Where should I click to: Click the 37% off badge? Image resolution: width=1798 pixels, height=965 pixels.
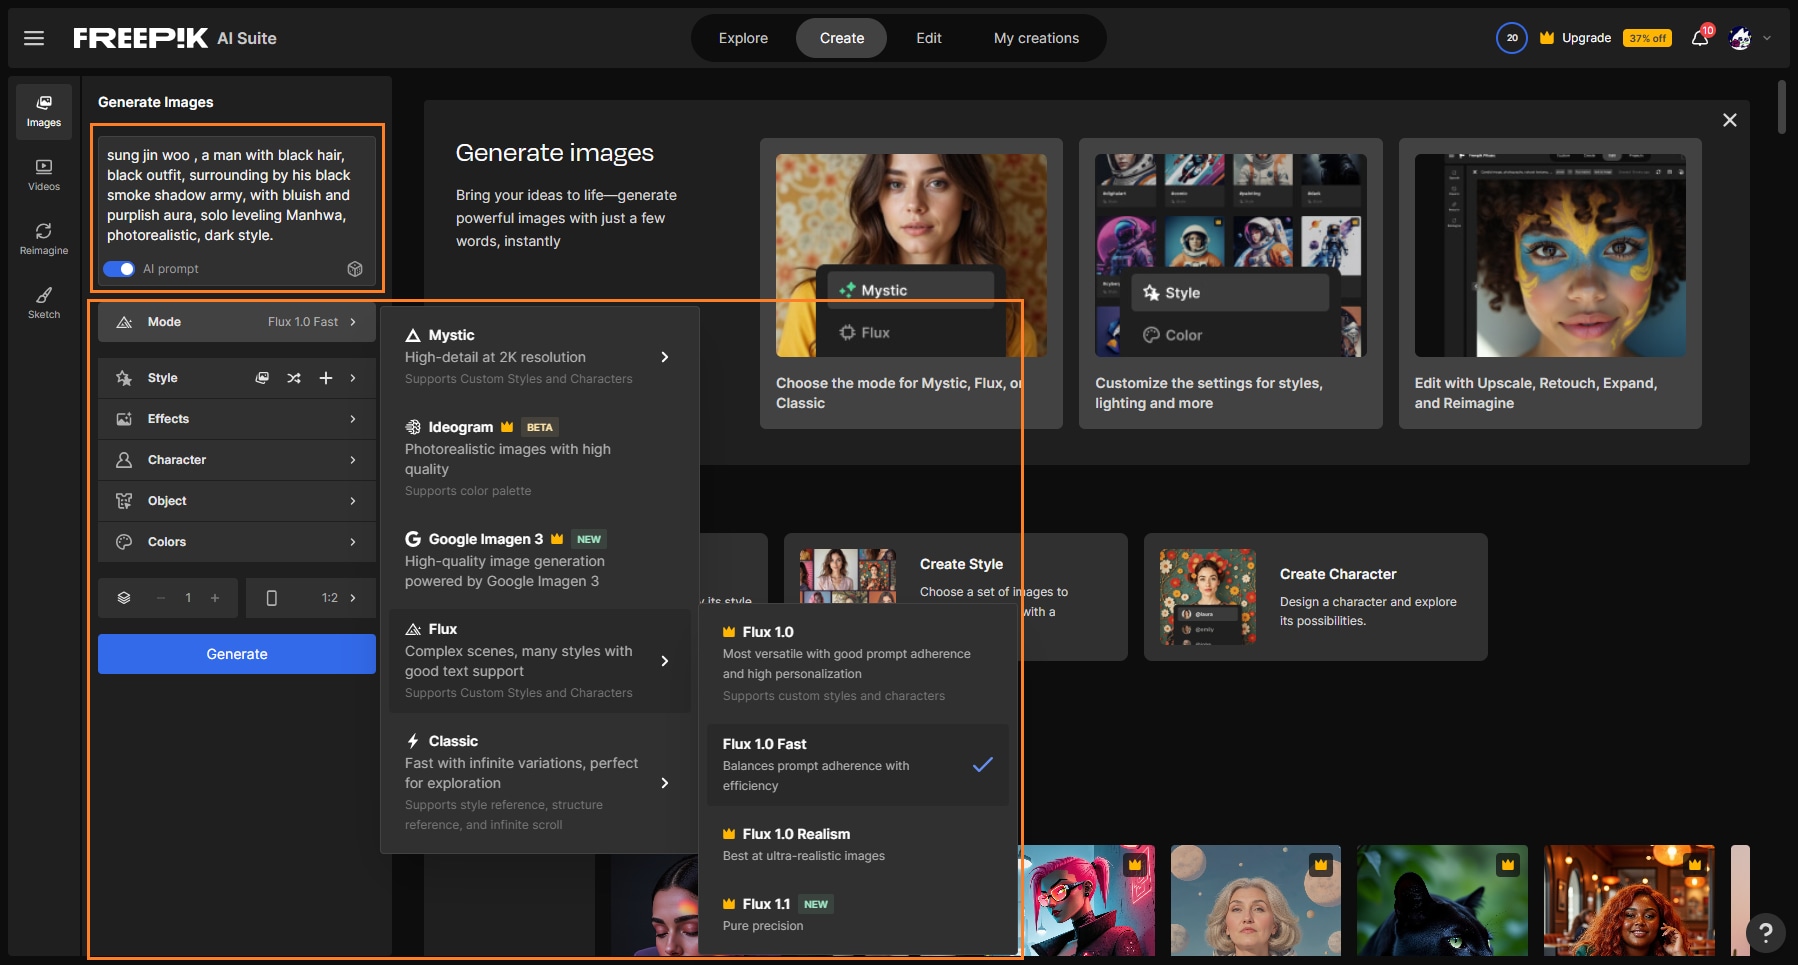click(x=1647, y=38)
